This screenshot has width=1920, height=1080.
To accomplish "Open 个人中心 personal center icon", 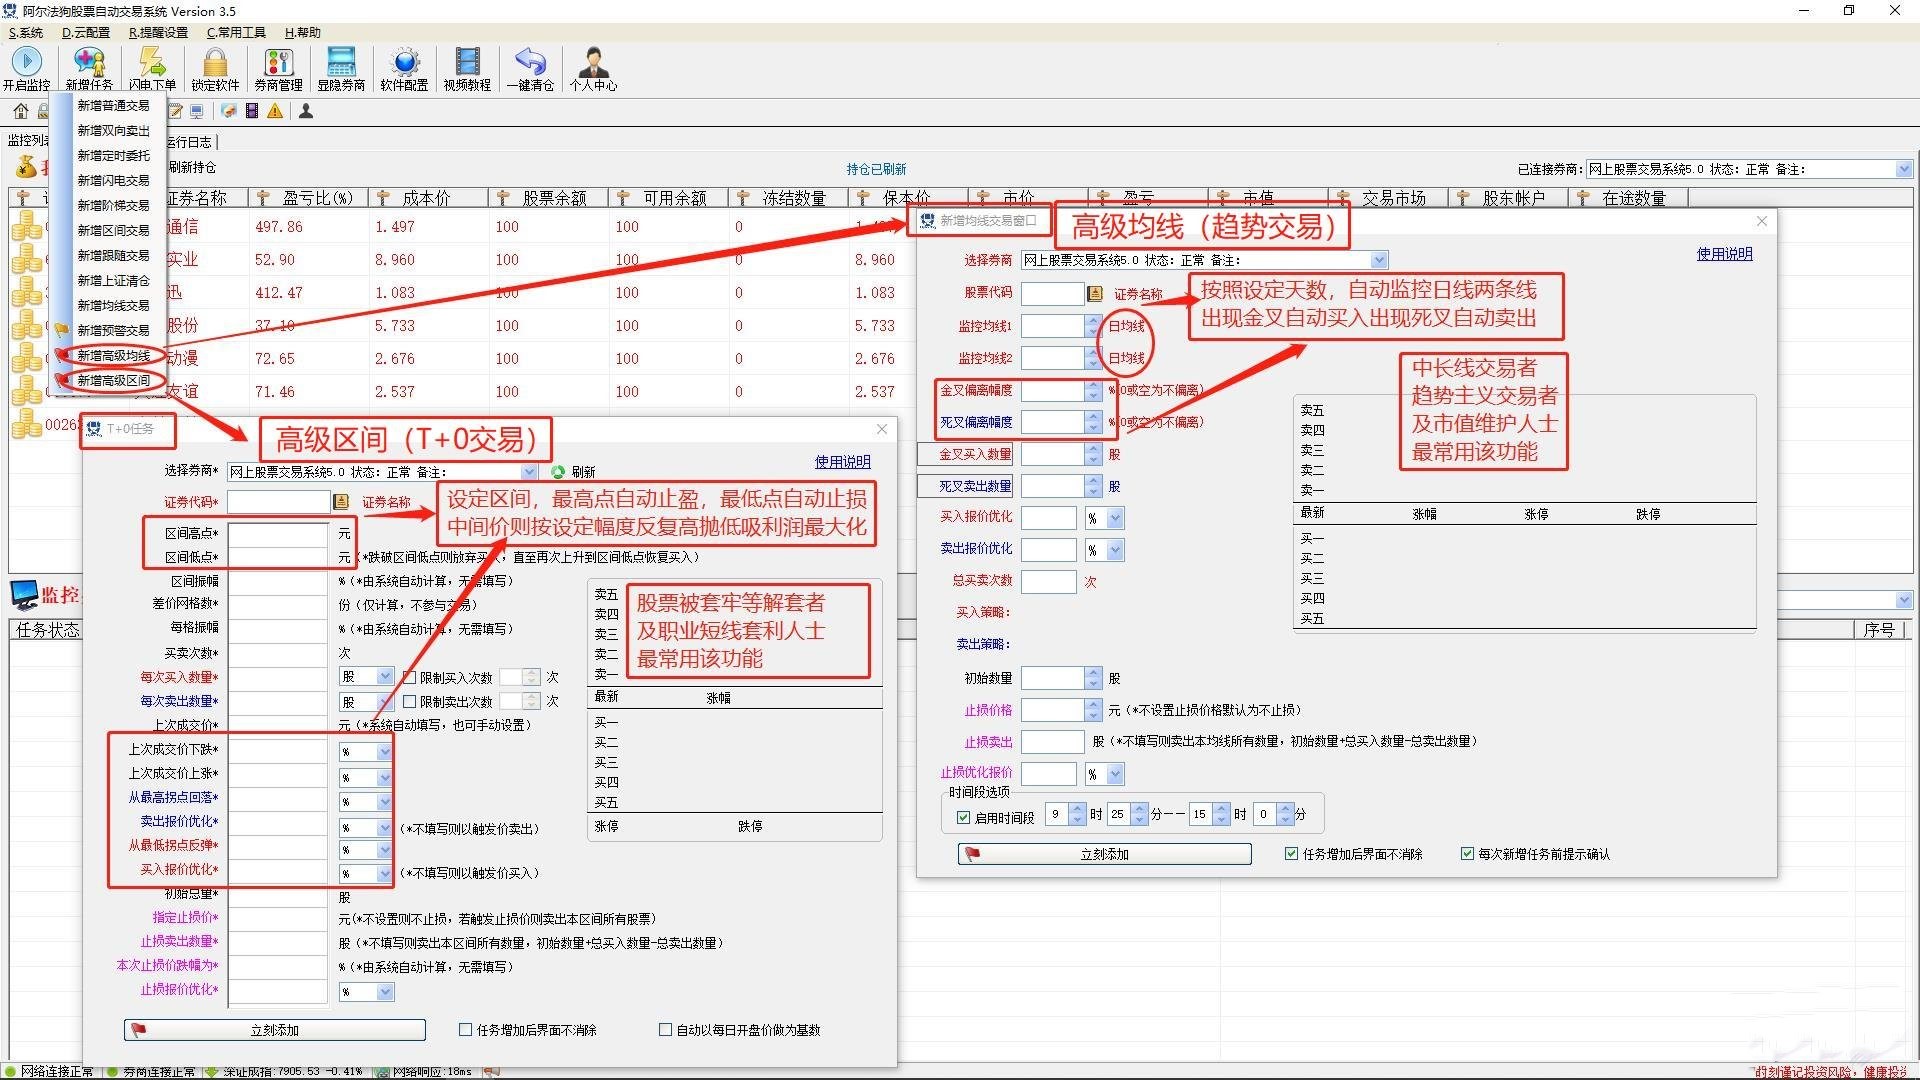I will coord(593,67).
